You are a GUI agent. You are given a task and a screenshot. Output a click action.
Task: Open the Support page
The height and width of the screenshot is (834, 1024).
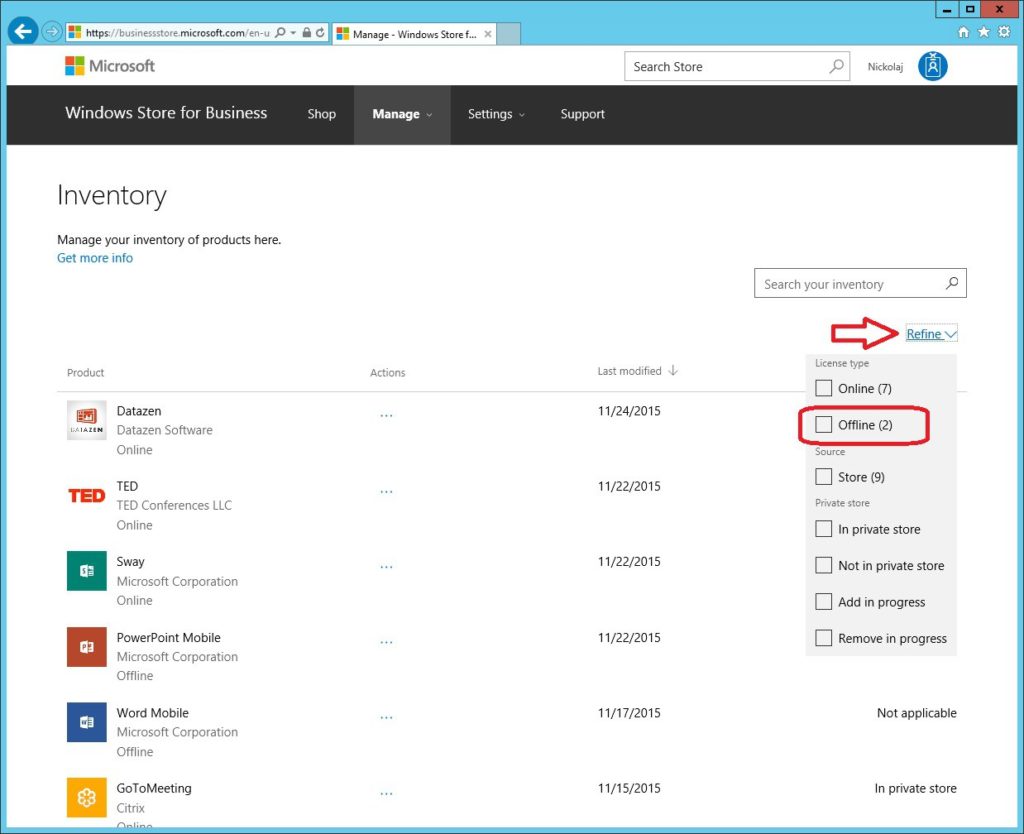pyautogui.click(x=583, y=114)
